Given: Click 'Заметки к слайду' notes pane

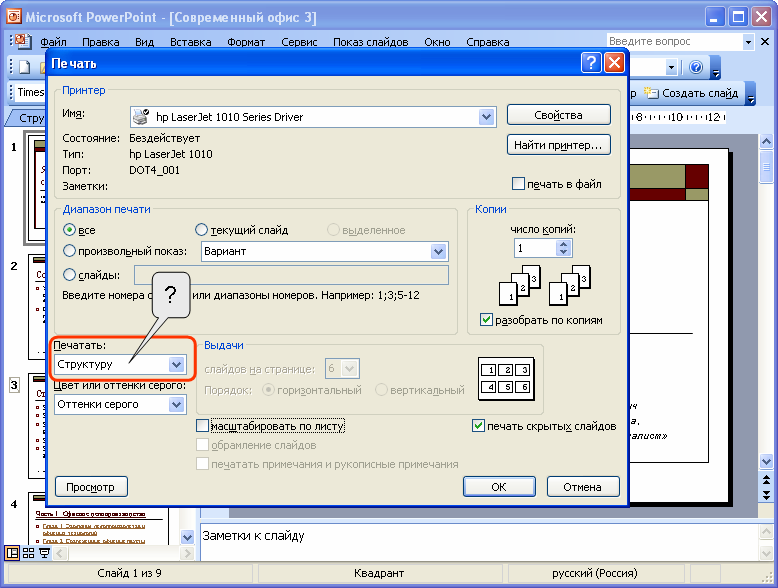Looking at the screenshot, I should [x=478, y=541].
